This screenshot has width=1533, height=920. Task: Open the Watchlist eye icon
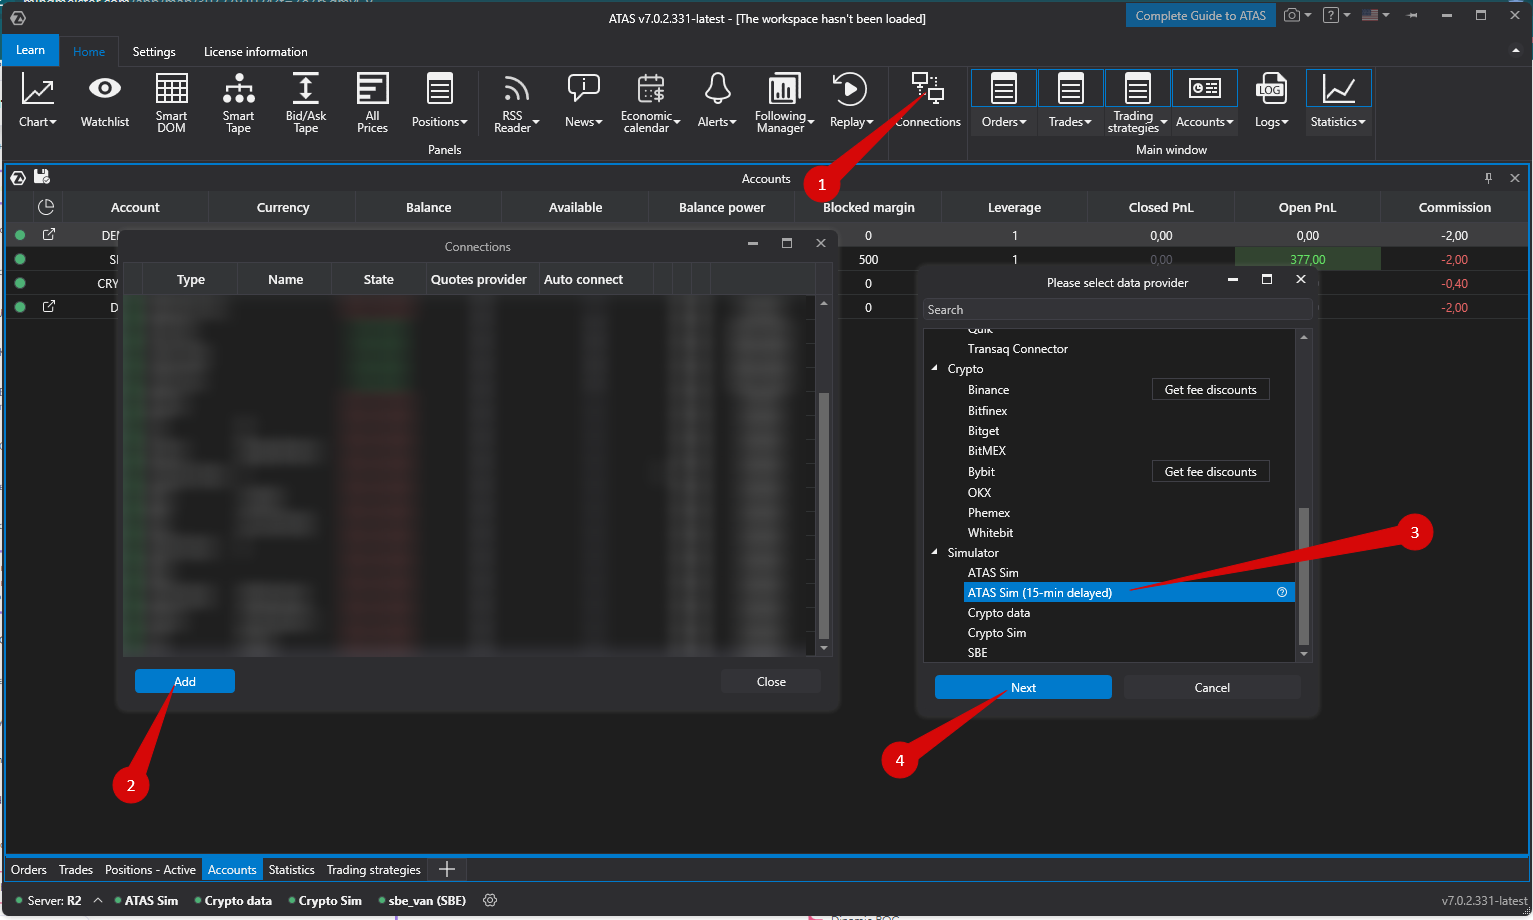click(105, 89)
